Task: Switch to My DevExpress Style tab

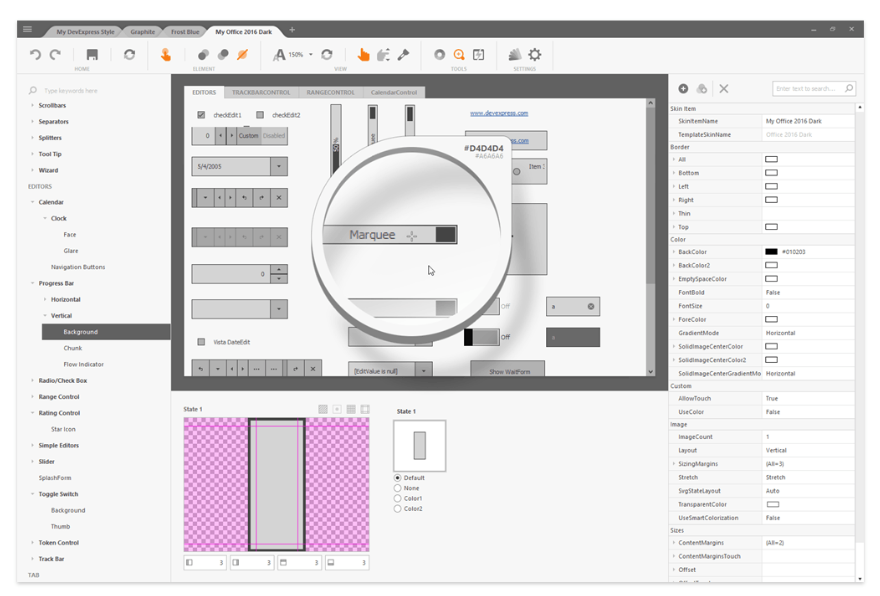Action: (85, 31)
